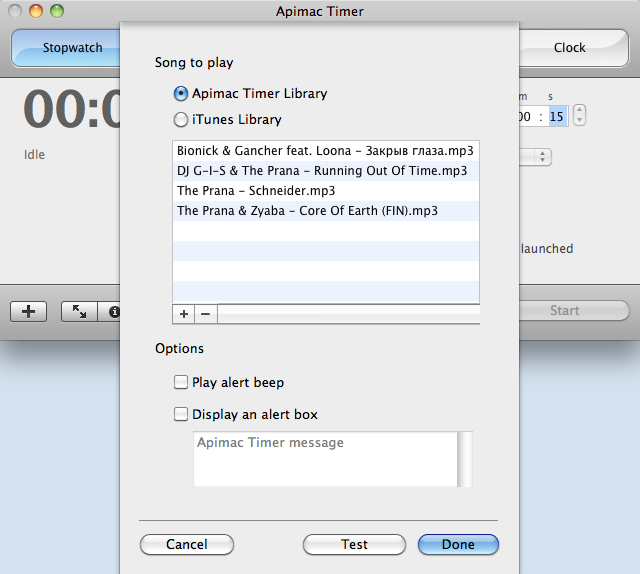Image resolution: width=640 pixels, height=574 pixels.
Task: Click the green zoom window button
Action: 57,11
